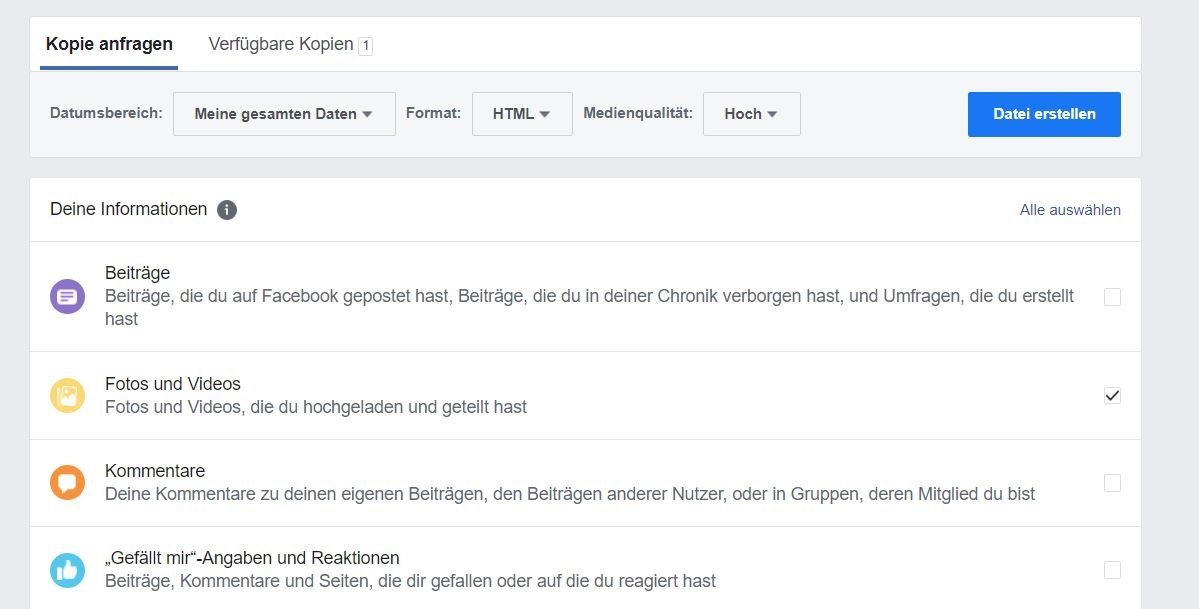Viewport: 1199px width, 609px height.
Task: Open the Medienqualität "Hoch" dropdown
Action: (751, 114)
